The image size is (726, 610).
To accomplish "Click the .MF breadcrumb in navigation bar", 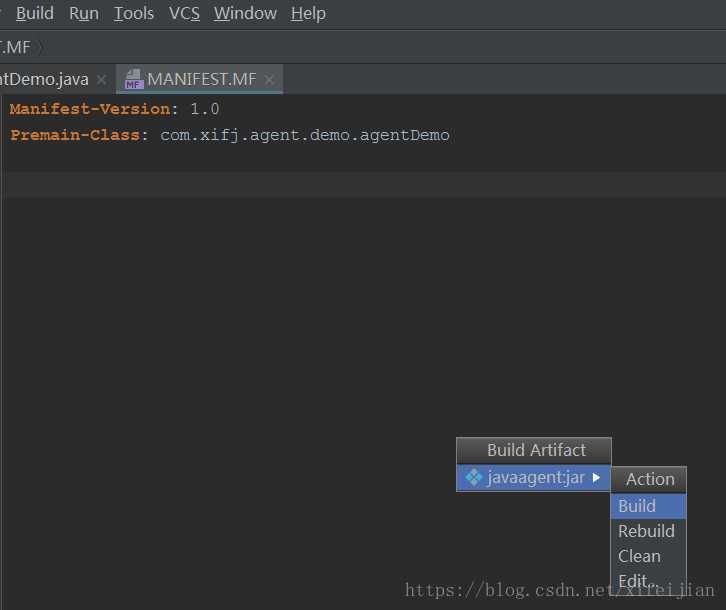I will [16, 47].
